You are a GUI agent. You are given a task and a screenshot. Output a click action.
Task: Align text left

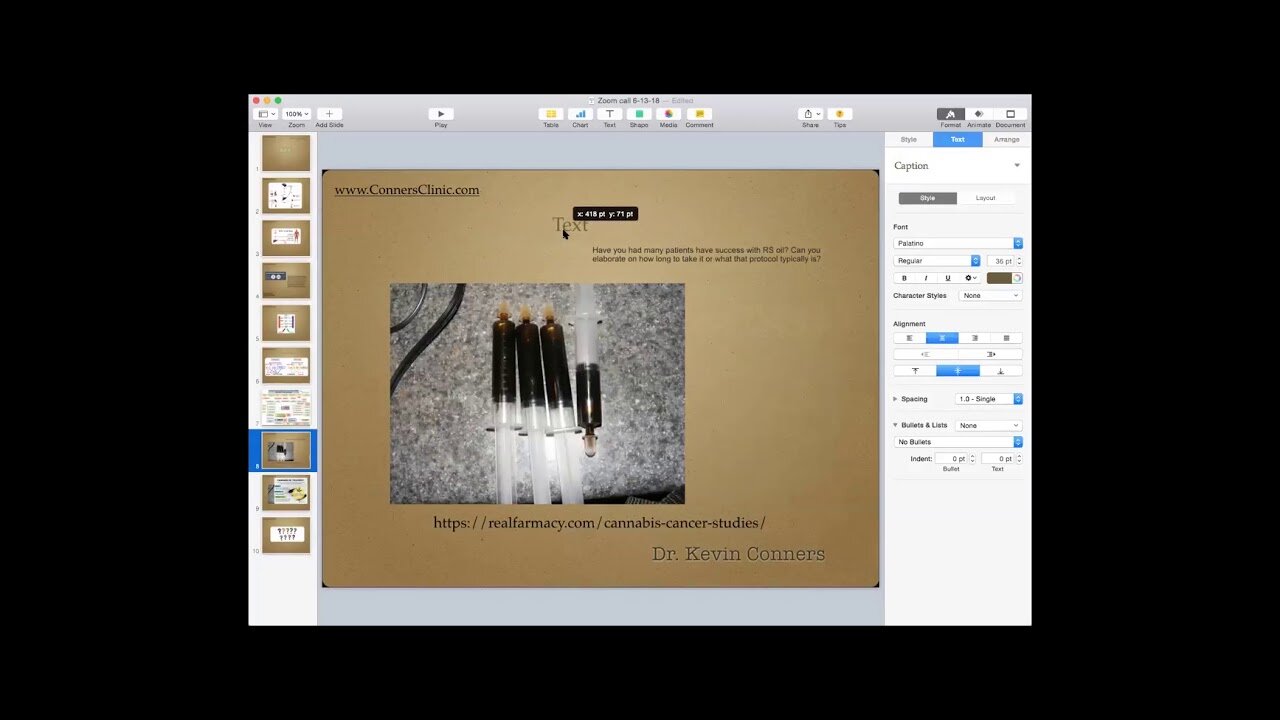pos(909,338)
